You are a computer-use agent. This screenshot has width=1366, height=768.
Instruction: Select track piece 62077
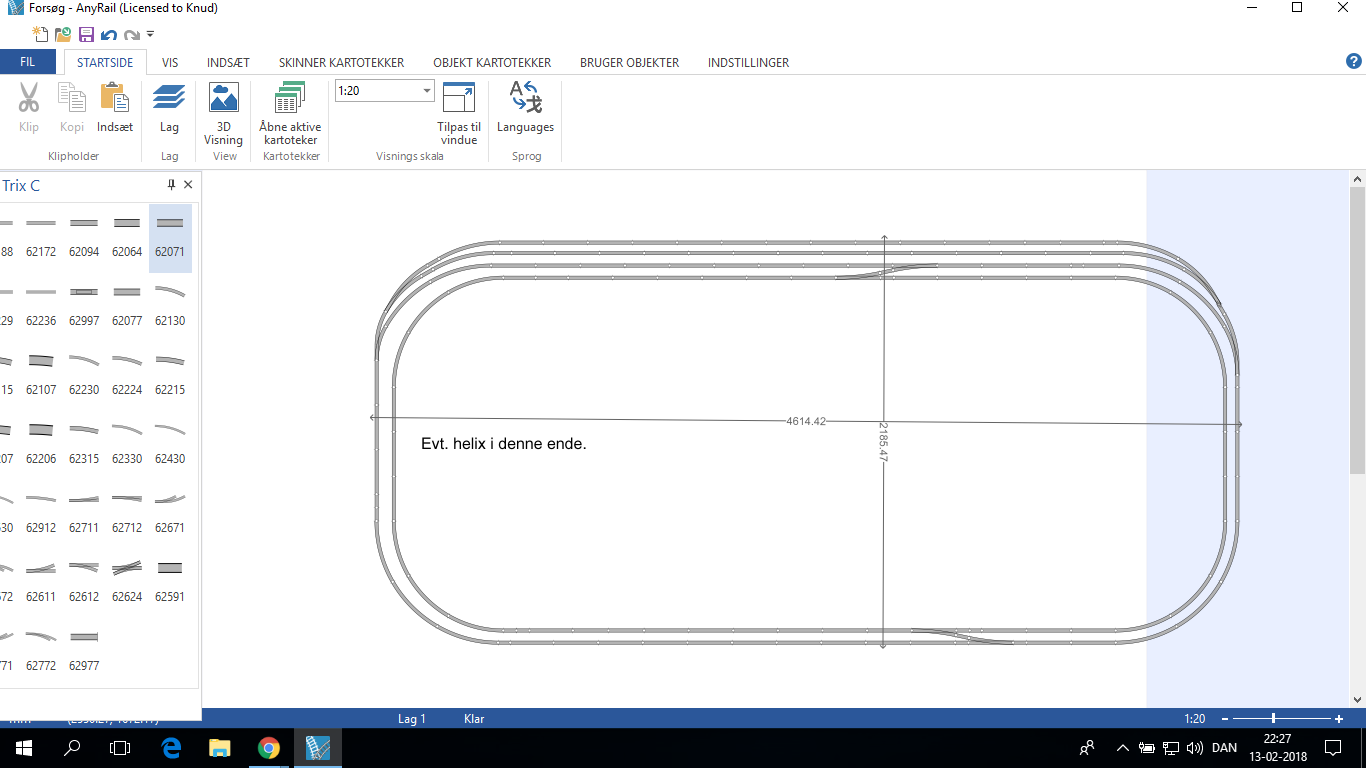pyautogui.click(x=127, y=307)
